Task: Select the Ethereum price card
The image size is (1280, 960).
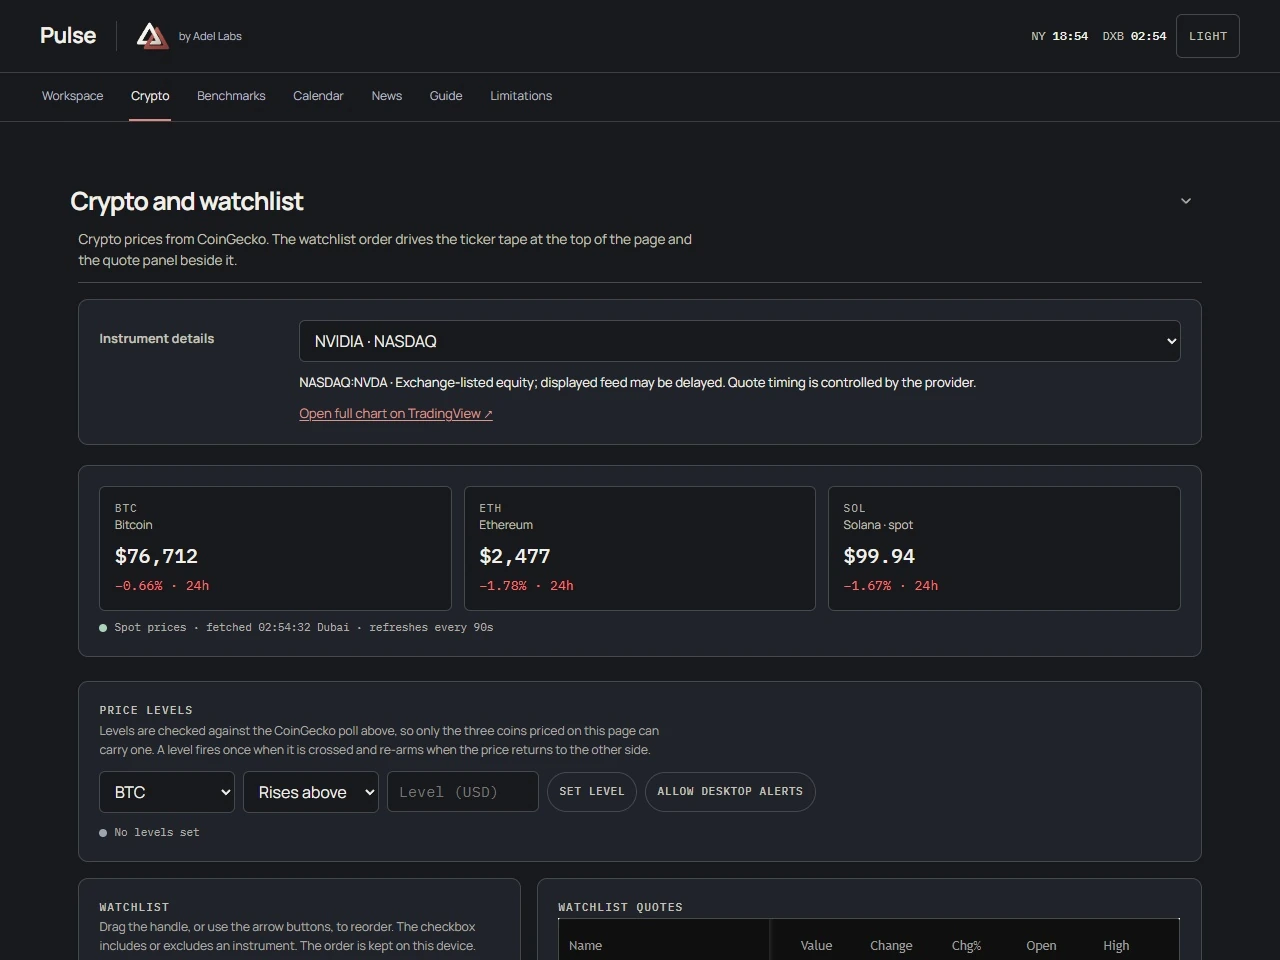Action: pos(640,548)
